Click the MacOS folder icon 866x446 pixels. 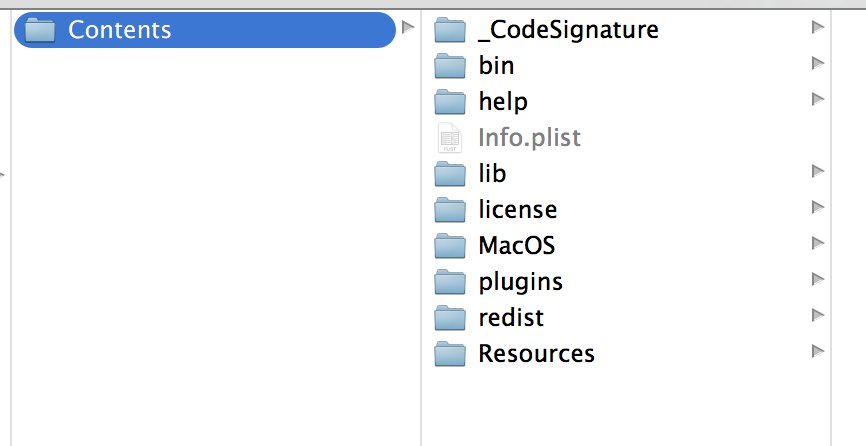[x=451, y=246]
